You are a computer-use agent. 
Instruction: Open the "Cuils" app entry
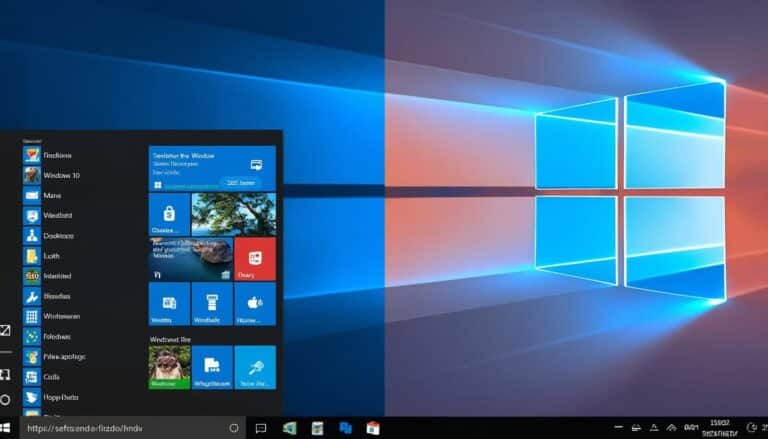(42, 376)
